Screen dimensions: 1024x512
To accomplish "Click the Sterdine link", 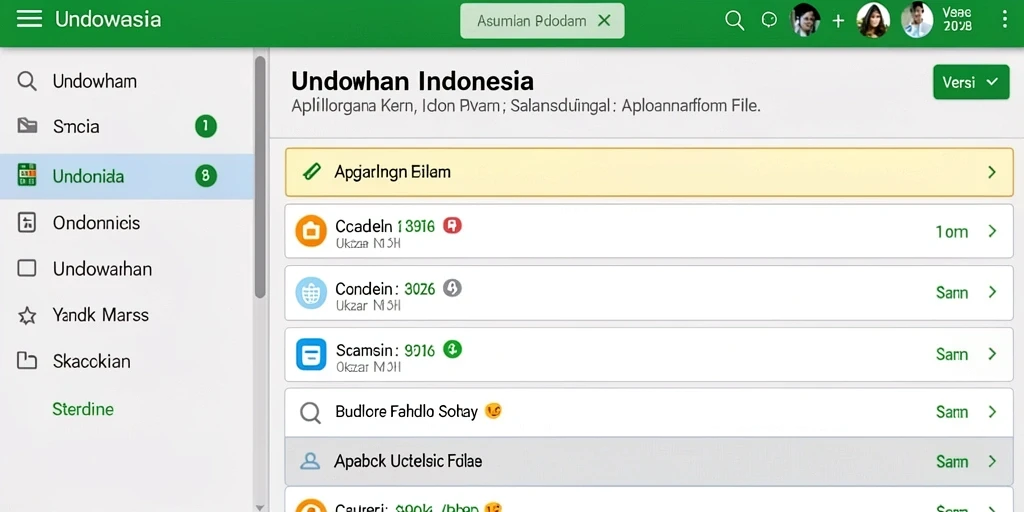I will pos(83,409).
